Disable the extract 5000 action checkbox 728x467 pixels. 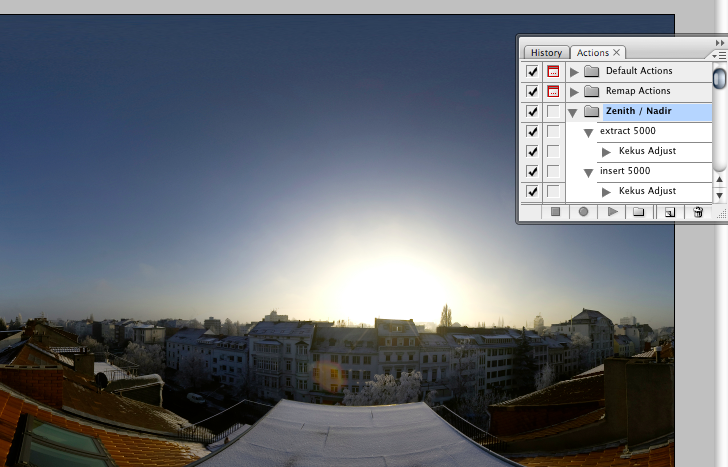(532, 132)
